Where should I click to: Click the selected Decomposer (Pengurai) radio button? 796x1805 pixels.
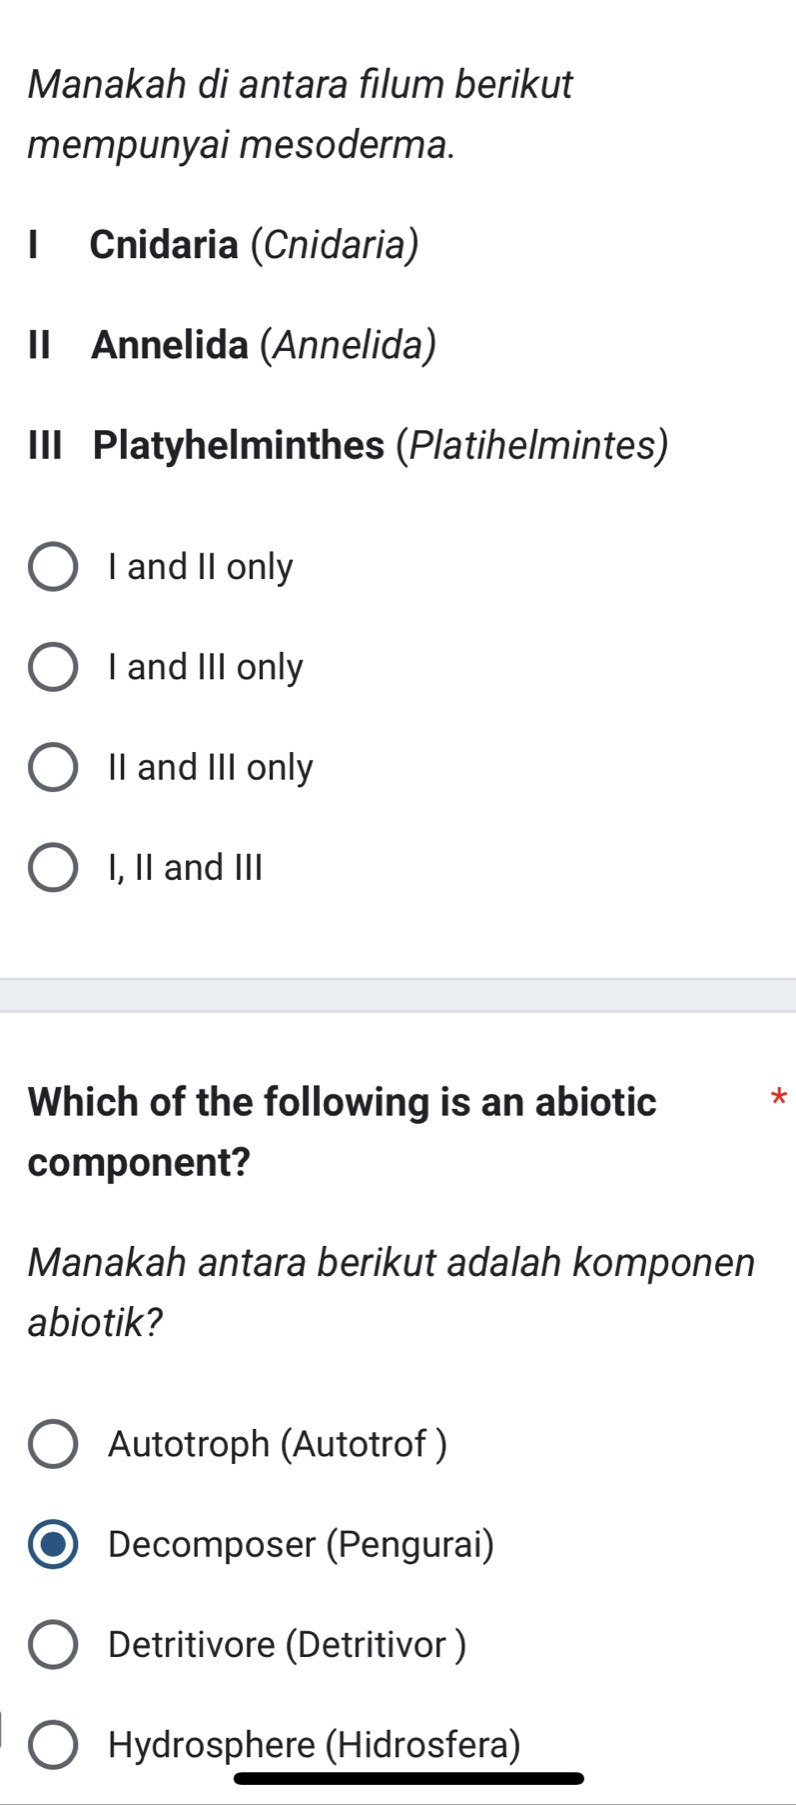tap(52, 1544)
